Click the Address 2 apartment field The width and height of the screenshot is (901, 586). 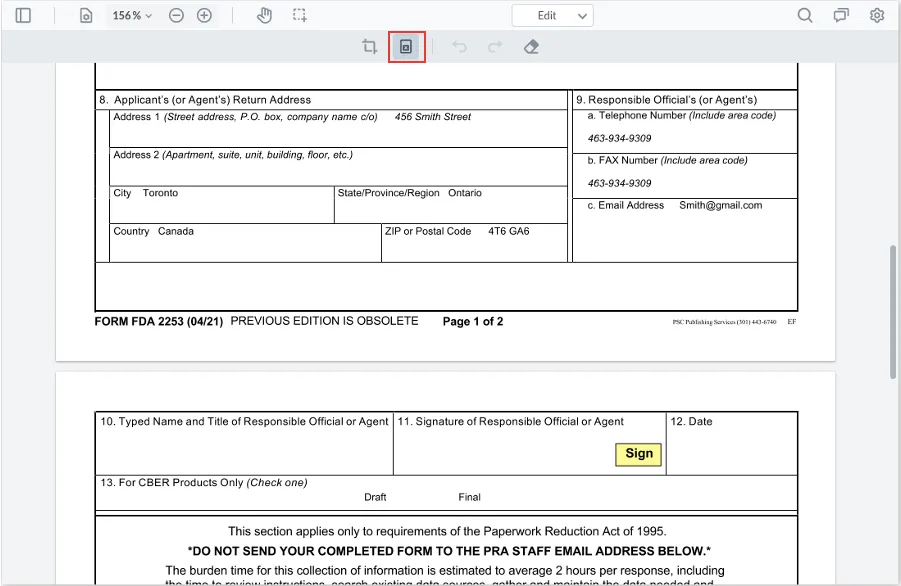[x=338, y=167]
